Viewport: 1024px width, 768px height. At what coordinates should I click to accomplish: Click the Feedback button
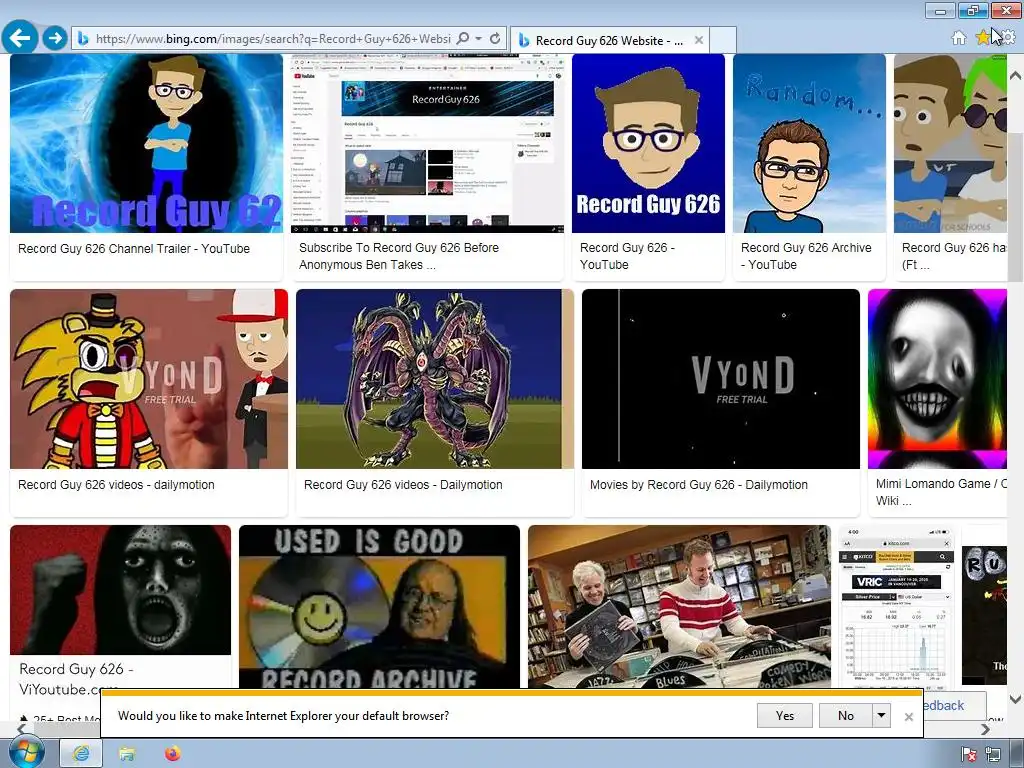(953, 705)
